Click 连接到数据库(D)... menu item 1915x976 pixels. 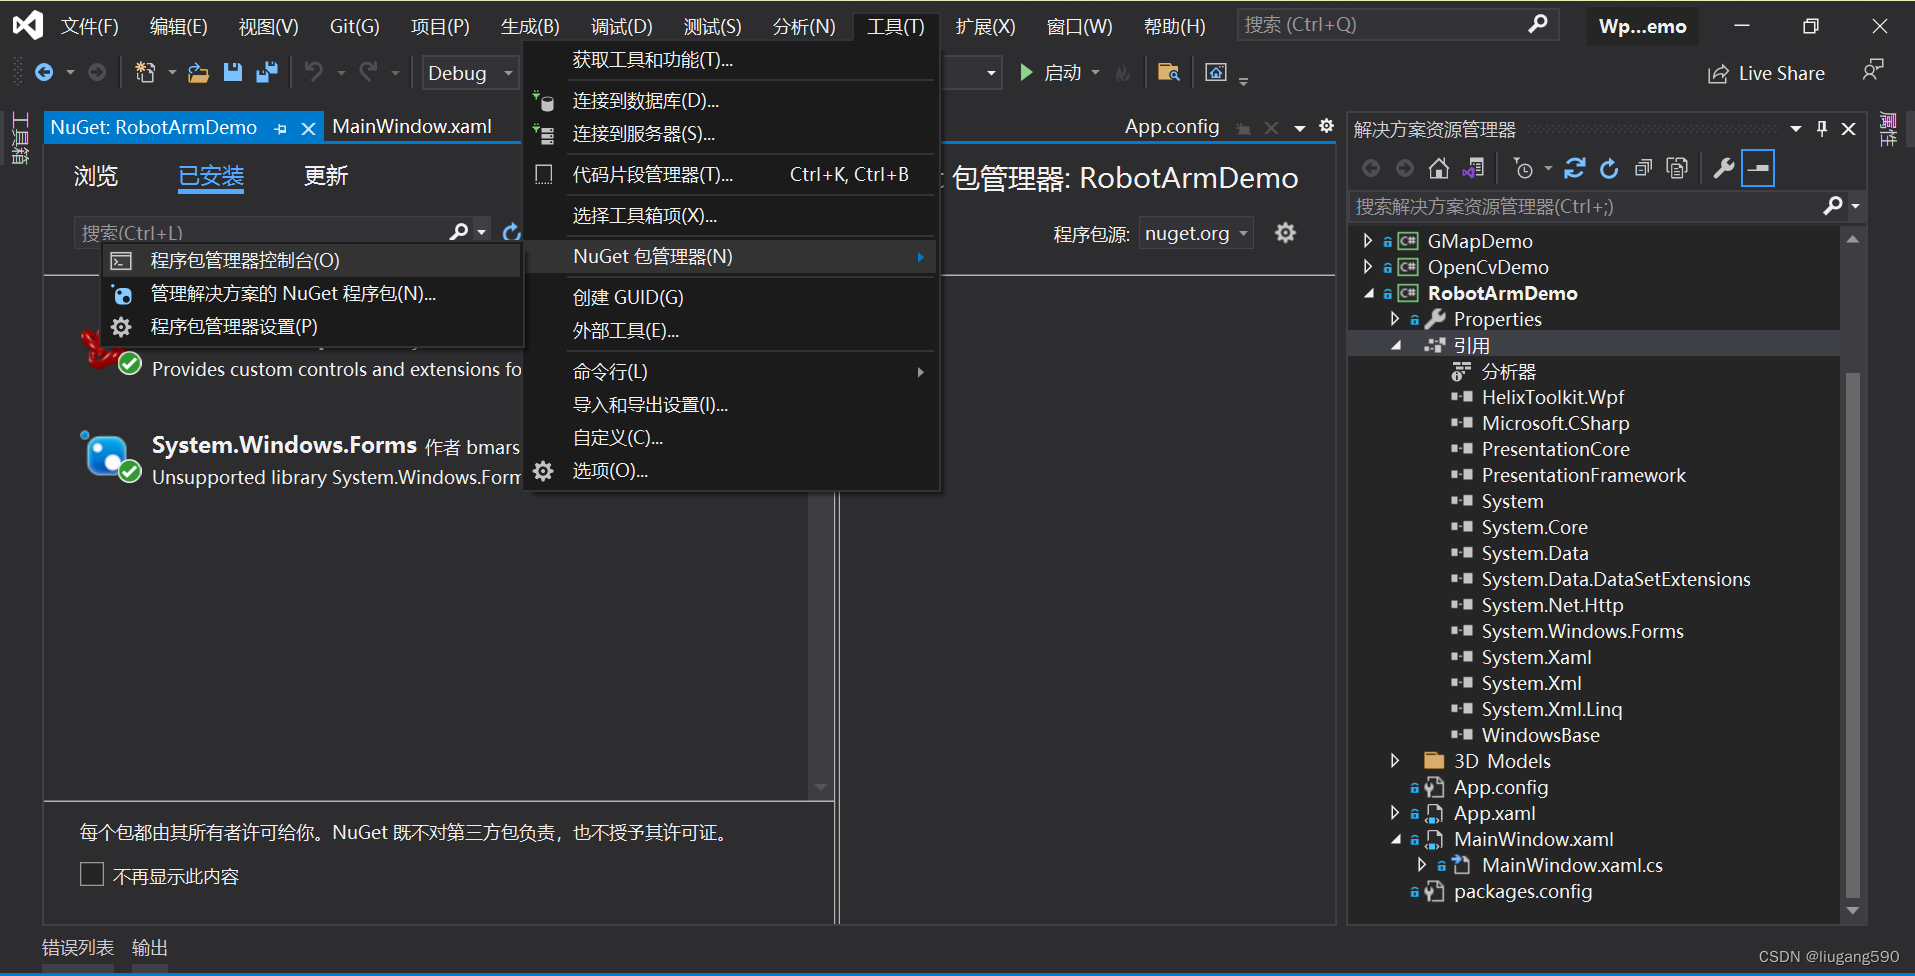point(732,100)
